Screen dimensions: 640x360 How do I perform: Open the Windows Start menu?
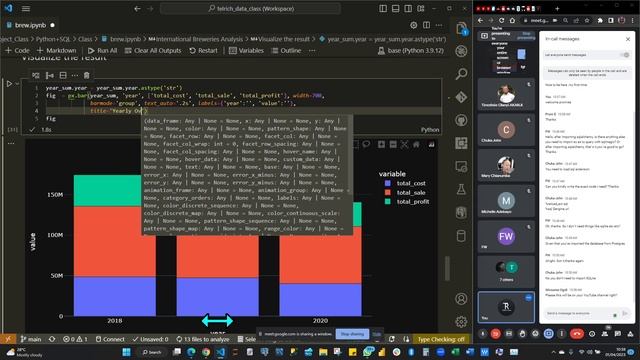point(127,352)
